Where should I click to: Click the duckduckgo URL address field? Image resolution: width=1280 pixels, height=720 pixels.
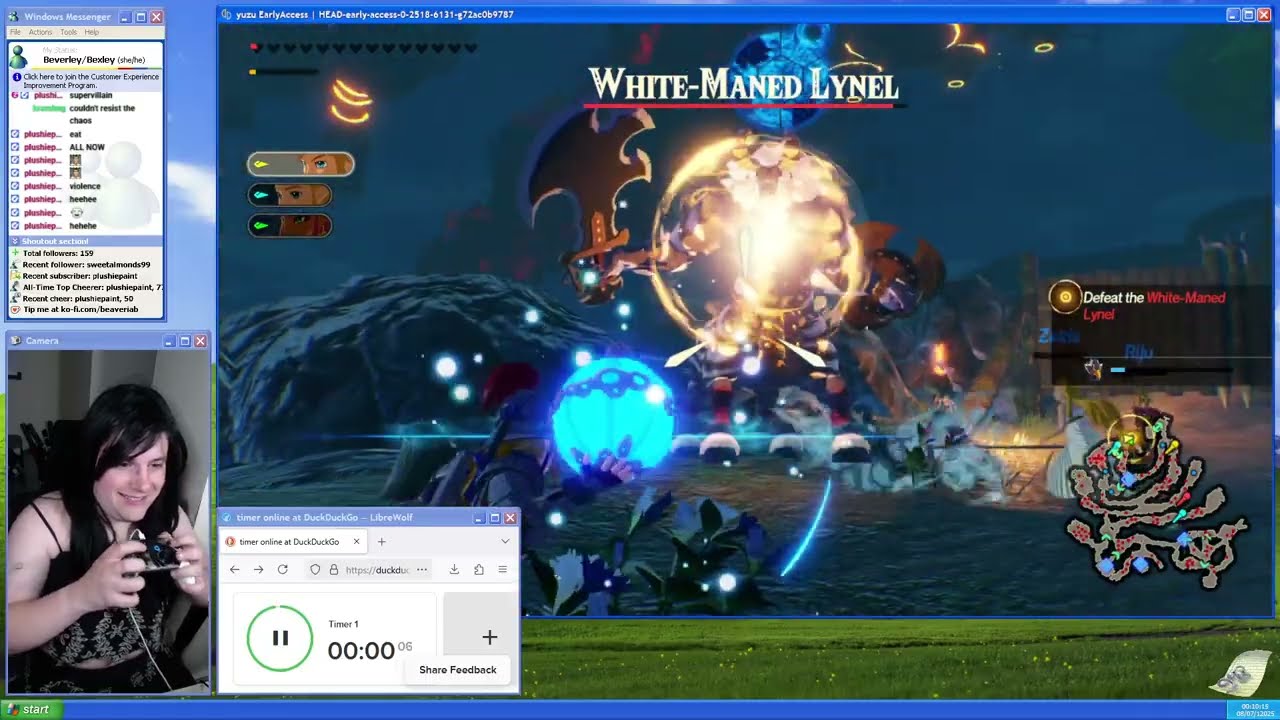tap(377, 569)
